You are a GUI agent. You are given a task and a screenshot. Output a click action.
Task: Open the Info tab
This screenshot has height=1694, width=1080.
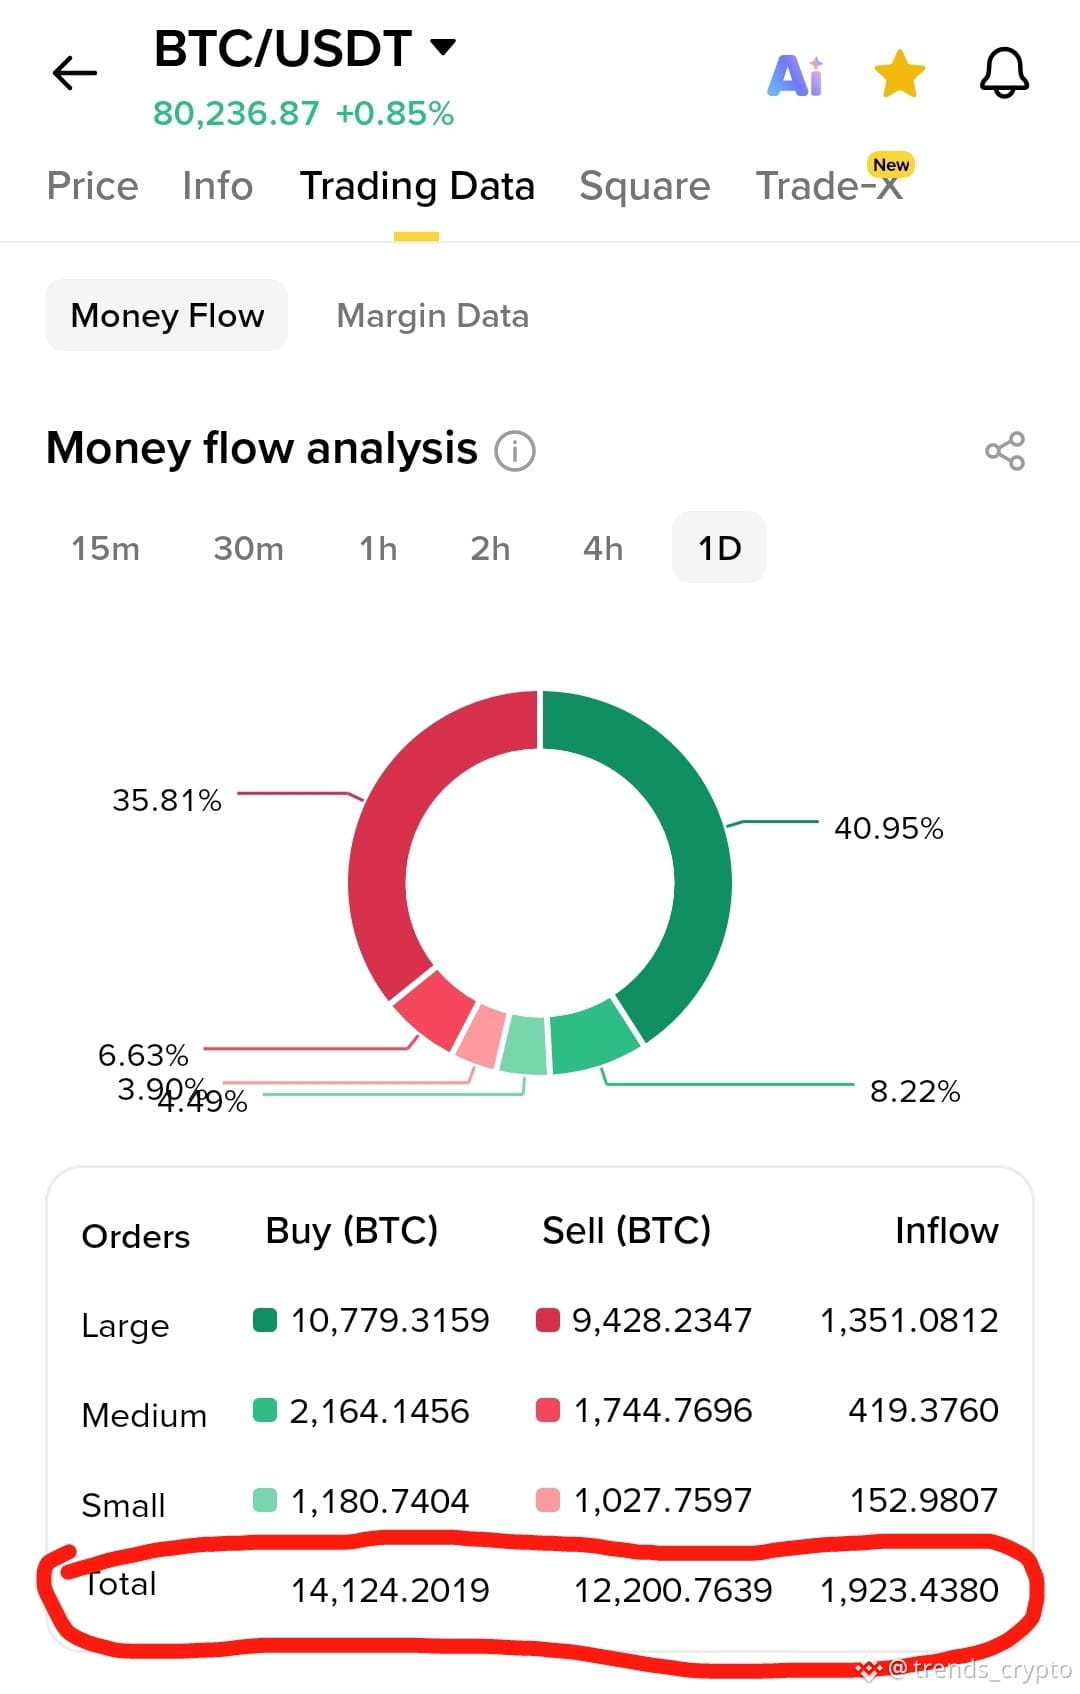pyautogui.click(x=217, y=186)
